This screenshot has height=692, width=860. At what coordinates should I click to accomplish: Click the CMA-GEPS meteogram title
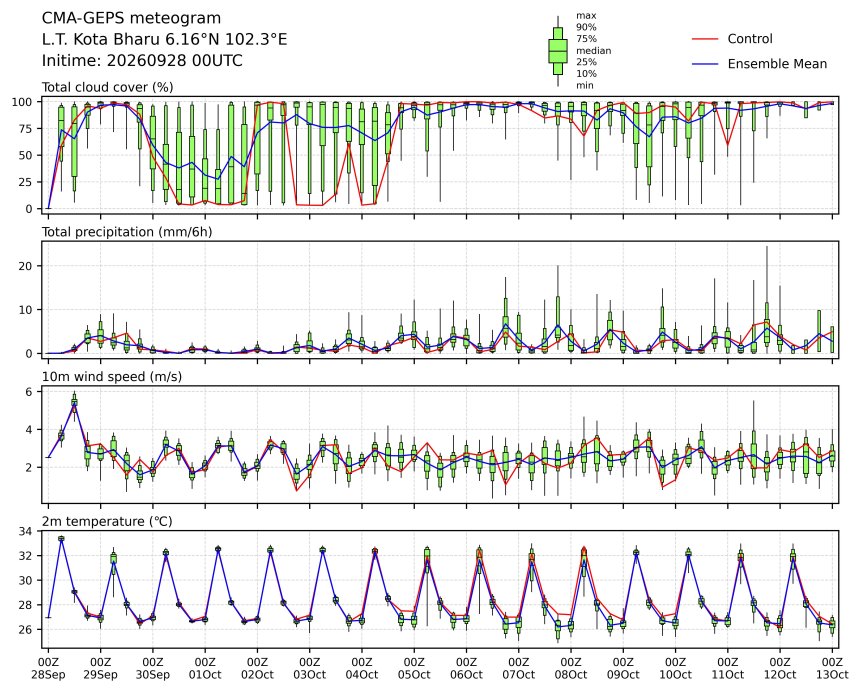pyautogui.click(x=132, y=18)
